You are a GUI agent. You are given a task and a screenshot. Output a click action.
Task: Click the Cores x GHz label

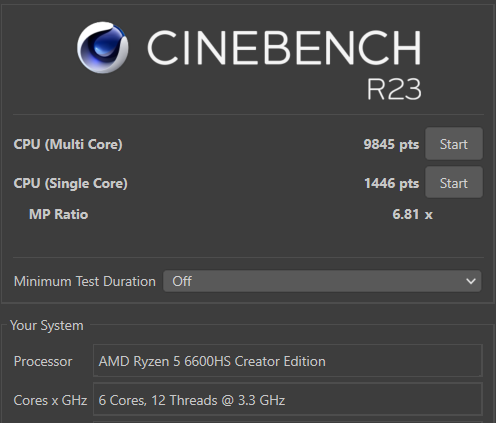[x=50, y=400]
